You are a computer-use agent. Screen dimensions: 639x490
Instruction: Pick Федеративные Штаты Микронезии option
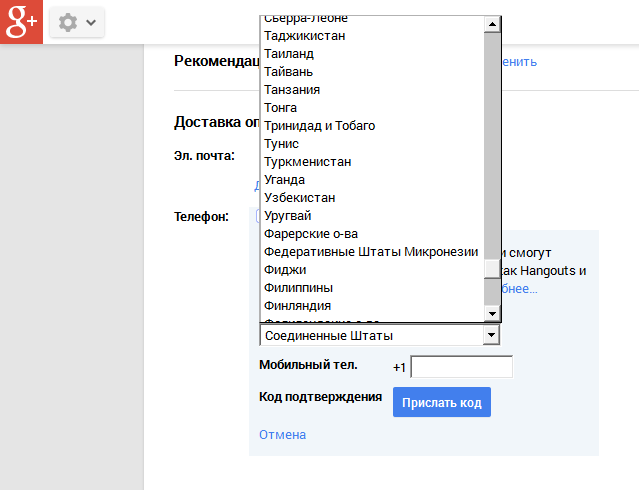point(371,252)
